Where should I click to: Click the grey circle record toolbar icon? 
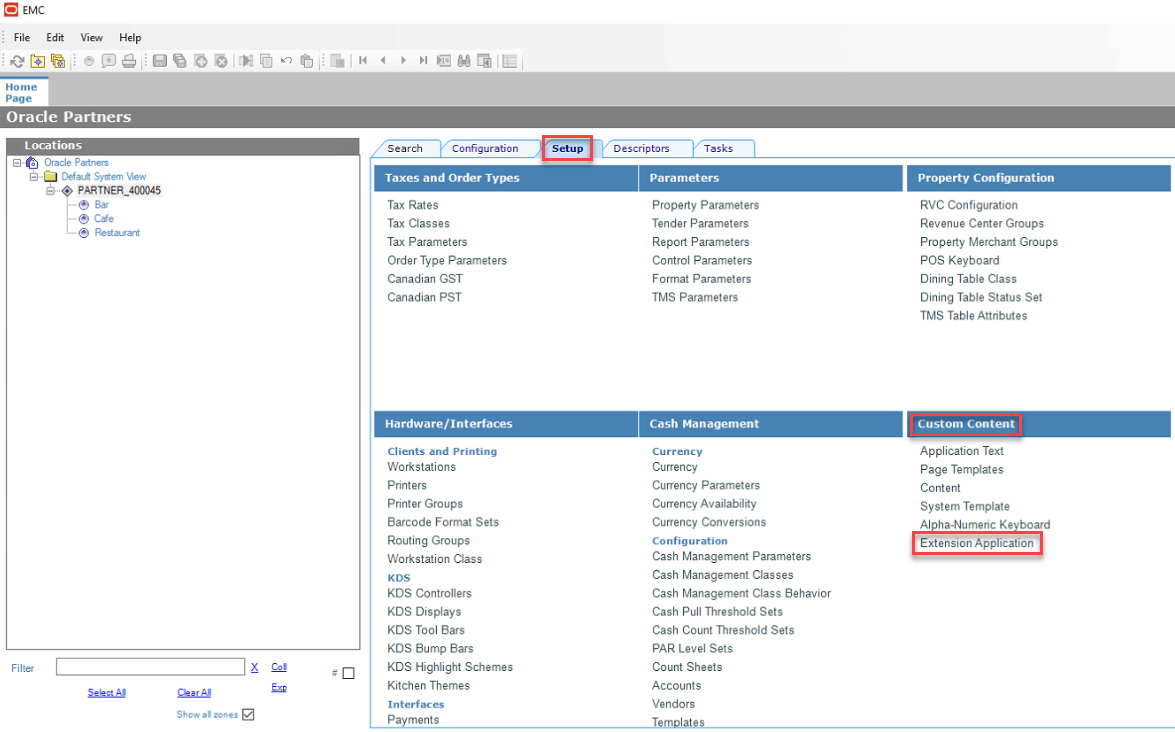click(x=89, y=61)
